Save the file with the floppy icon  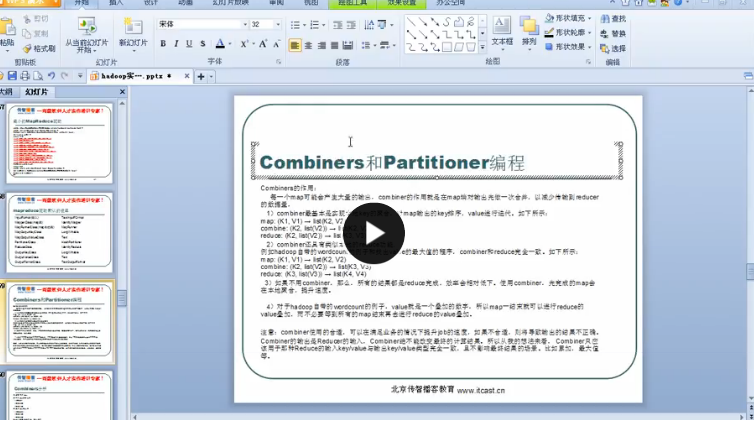pos(12,76)
